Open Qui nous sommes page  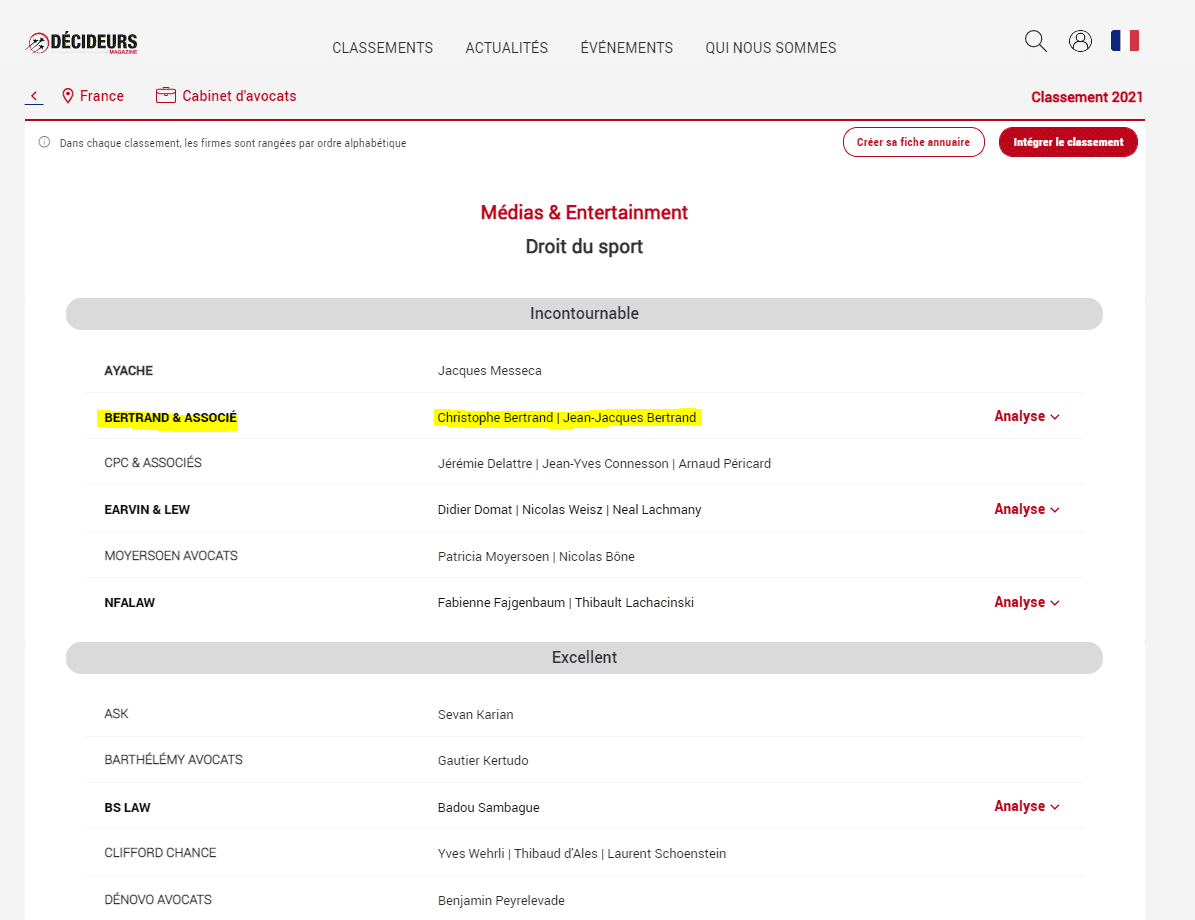(770, 48)
